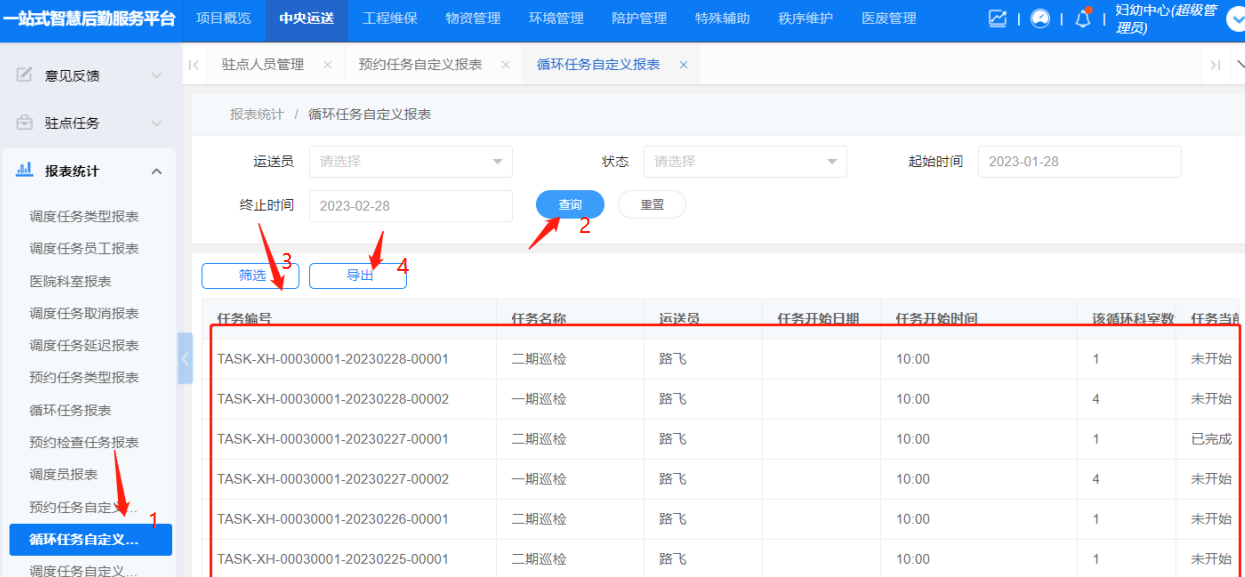
Task: Close the 循环任务自定义报表 tab
Action: [683, 65]
